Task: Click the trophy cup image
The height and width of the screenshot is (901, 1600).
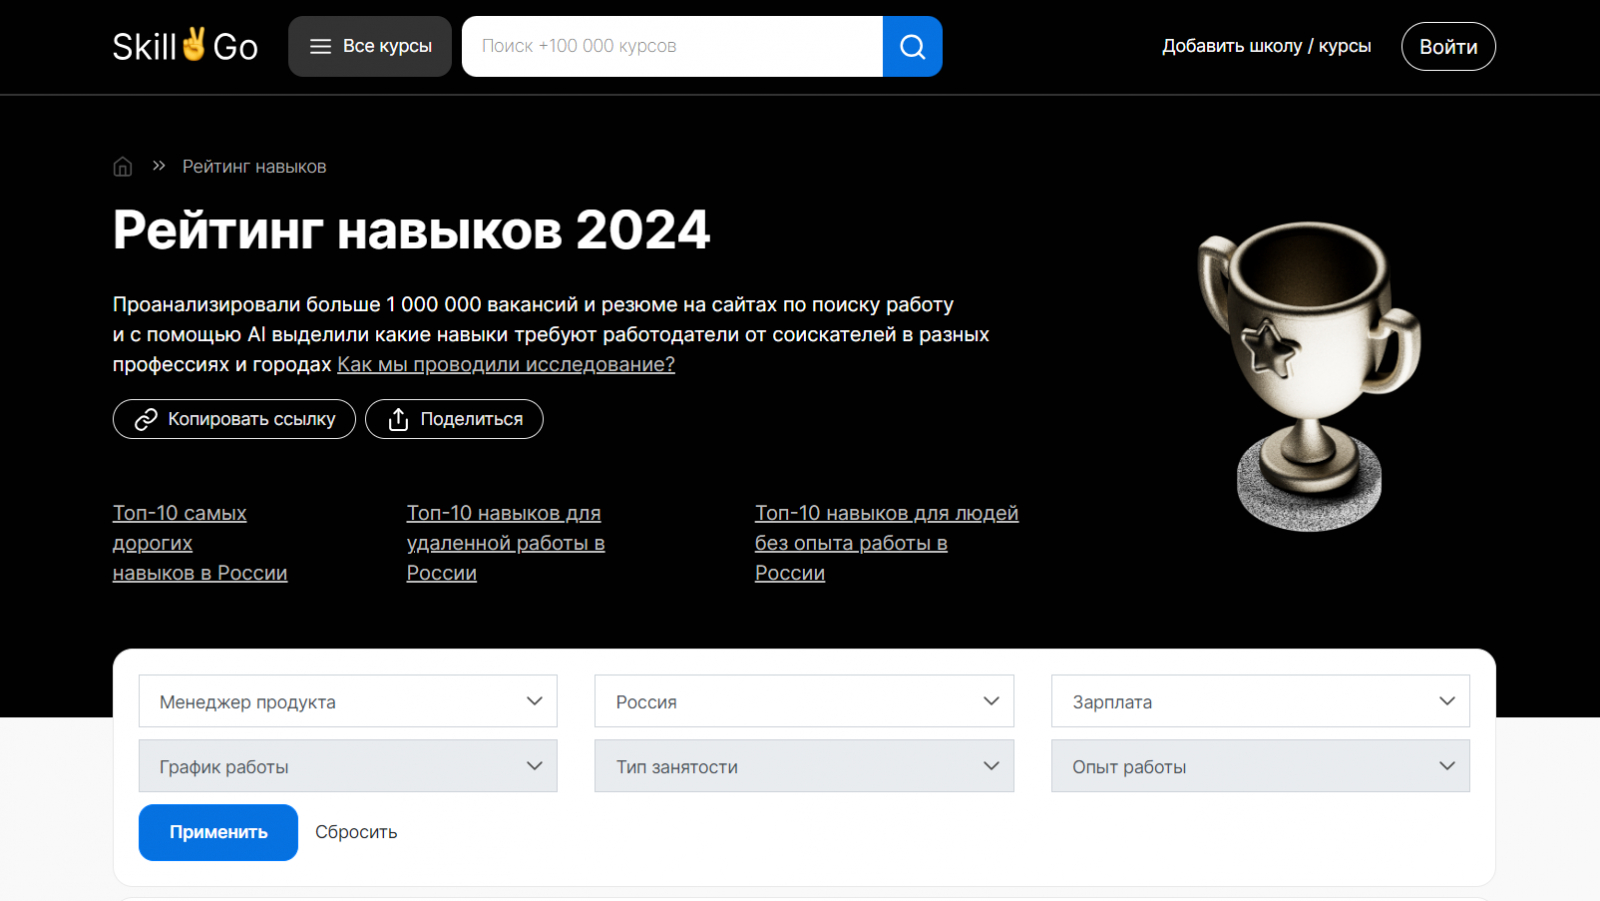Action: coord(1308,375)
